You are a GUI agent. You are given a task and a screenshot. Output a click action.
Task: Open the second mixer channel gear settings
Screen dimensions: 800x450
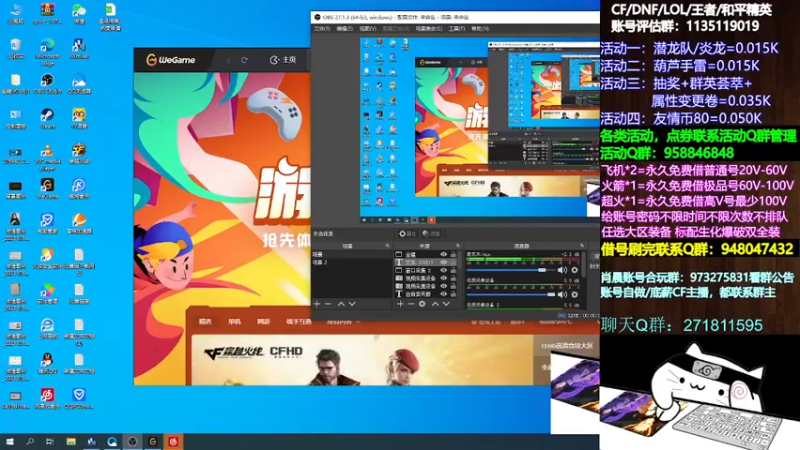574,294
